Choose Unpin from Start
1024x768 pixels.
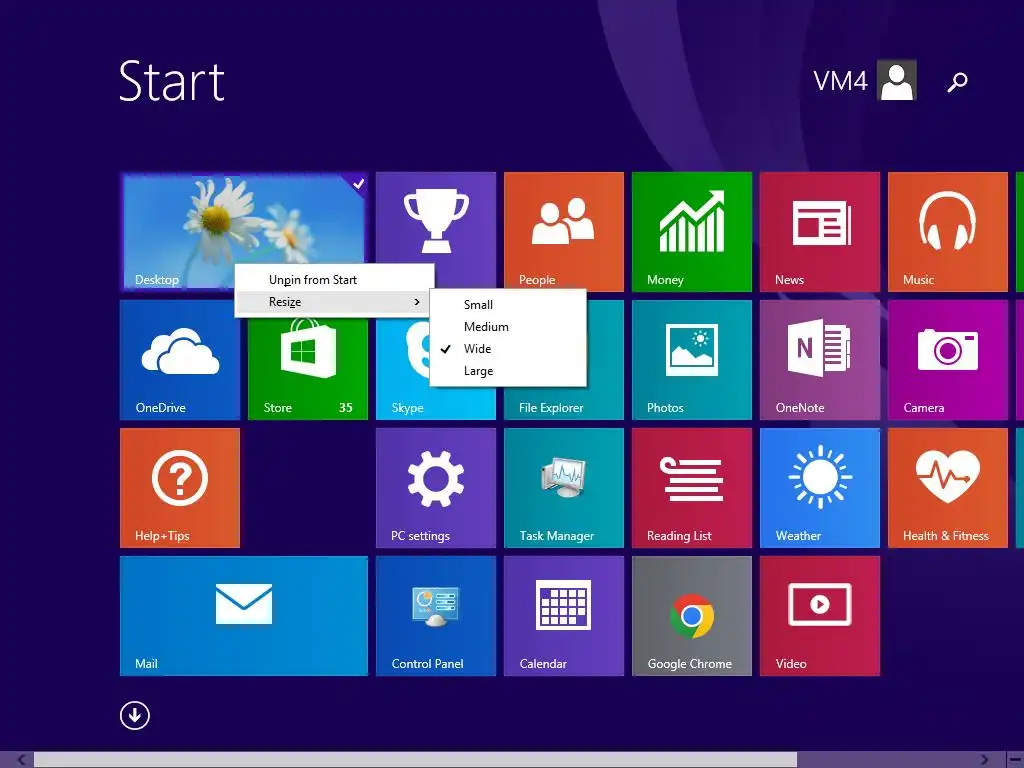tap(334, 280)
